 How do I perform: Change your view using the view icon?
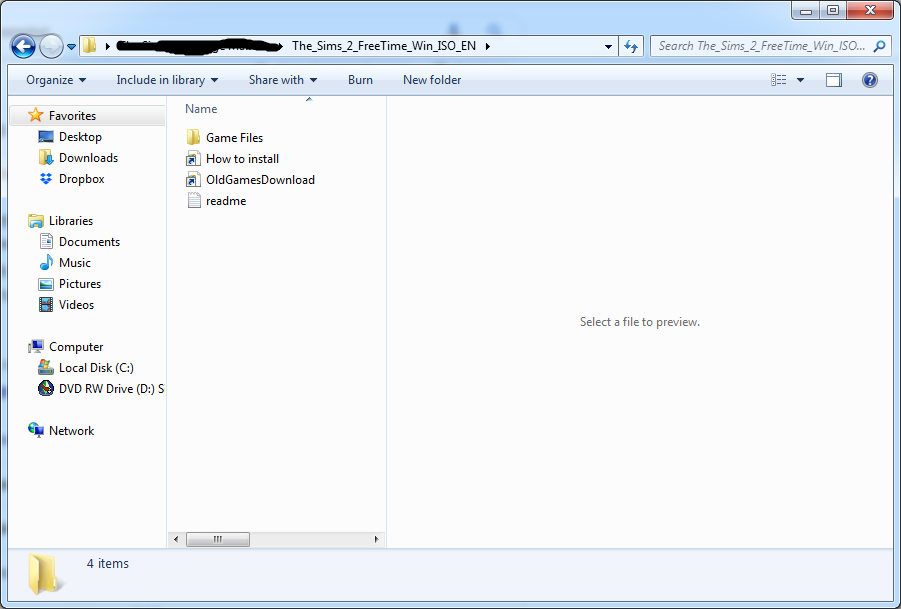coord(779,80)
